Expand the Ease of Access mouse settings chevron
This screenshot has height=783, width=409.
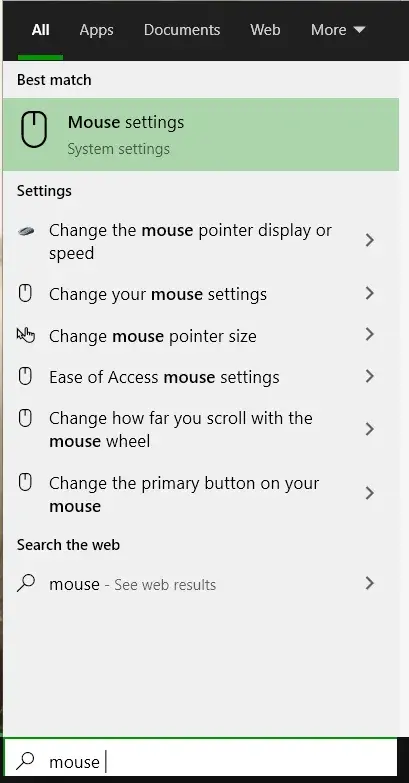[x=370, y=376]
